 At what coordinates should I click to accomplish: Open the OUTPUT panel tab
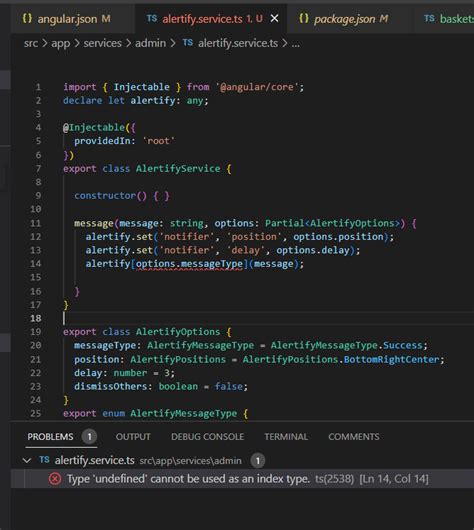(133, 437)
